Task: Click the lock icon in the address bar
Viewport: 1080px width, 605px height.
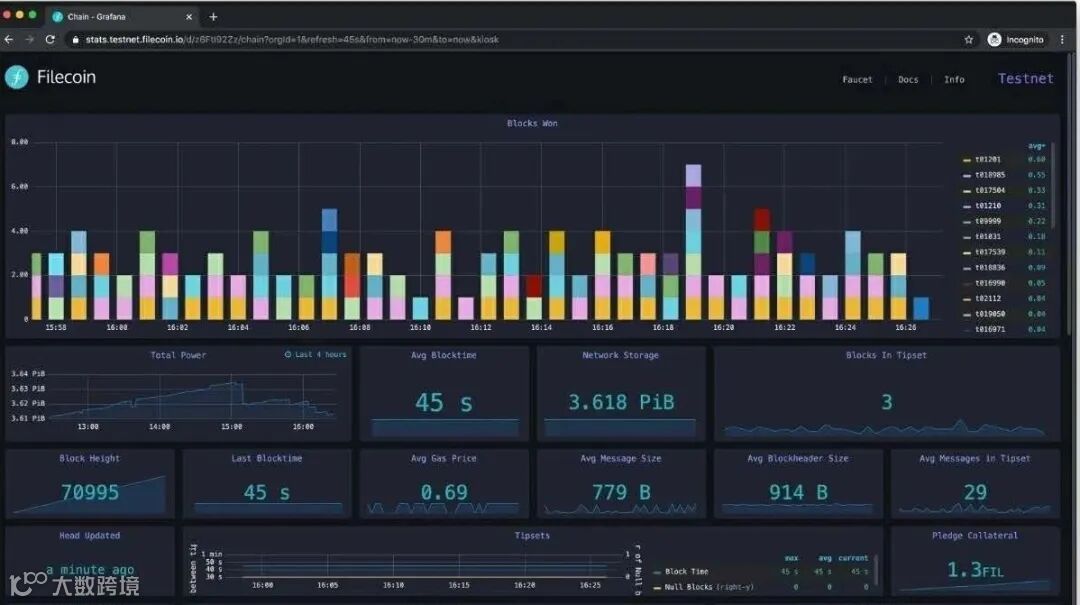Action: tap(75, 40)
